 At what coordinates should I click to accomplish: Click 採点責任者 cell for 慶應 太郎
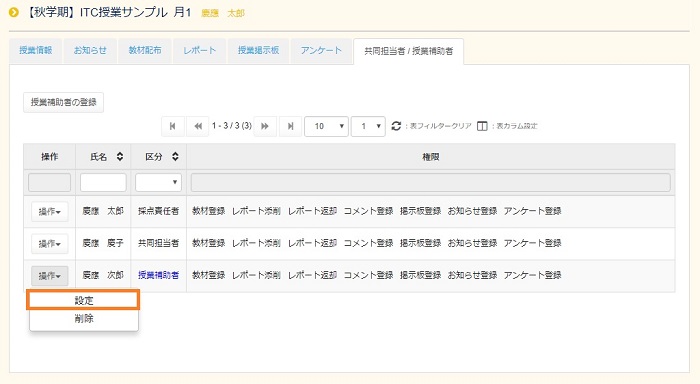click(x=158, y=211)
